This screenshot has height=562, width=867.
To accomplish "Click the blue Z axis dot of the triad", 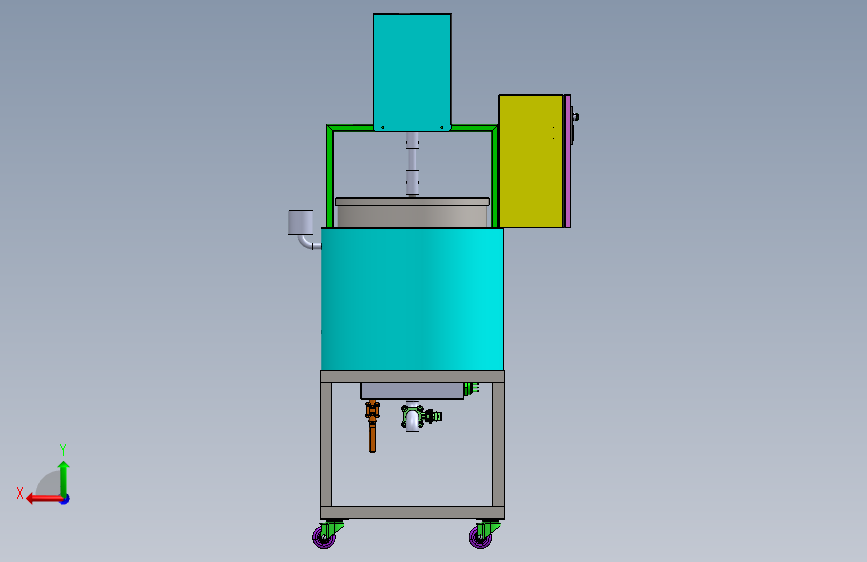I will [65, 499].
